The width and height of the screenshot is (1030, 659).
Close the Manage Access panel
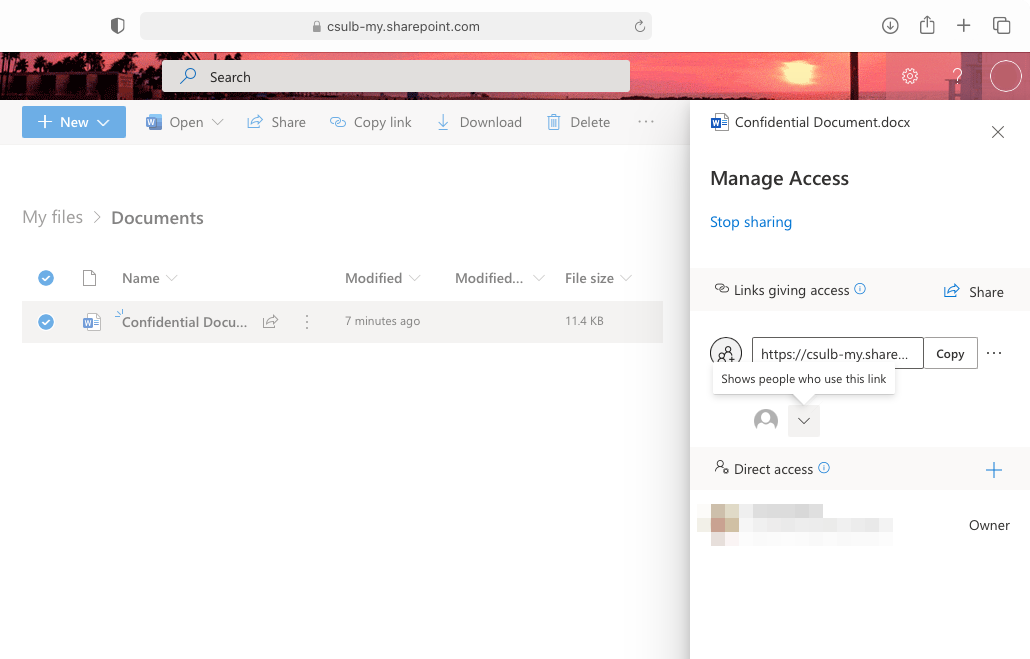998,132
